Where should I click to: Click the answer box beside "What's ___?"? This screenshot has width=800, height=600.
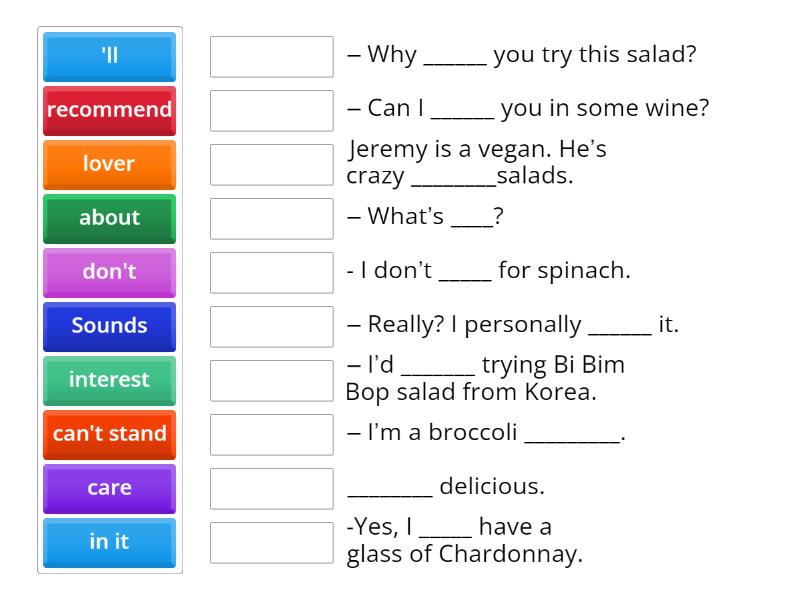tap(271, 219)
